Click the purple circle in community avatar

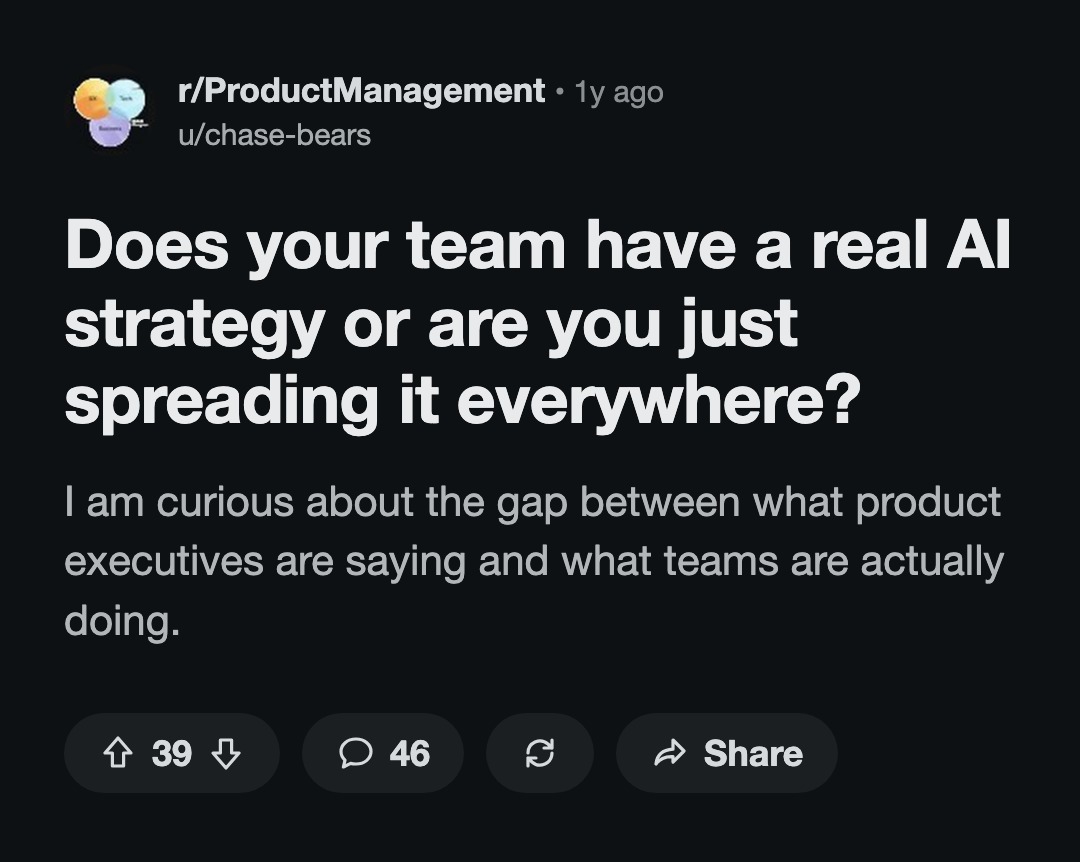(x=110, y=129)
